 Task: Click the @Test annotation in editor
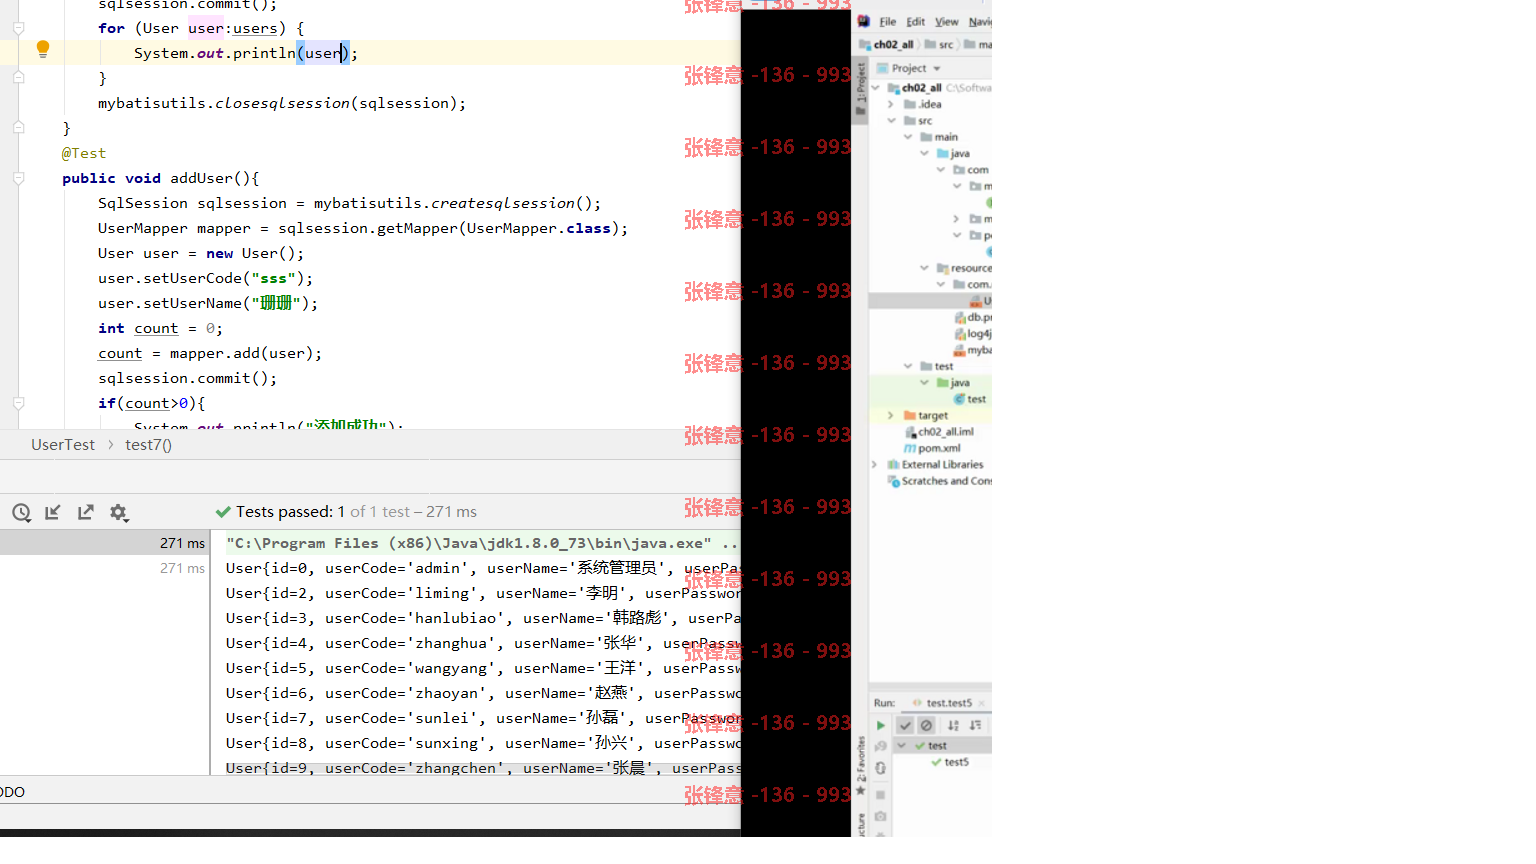(84, 153)
